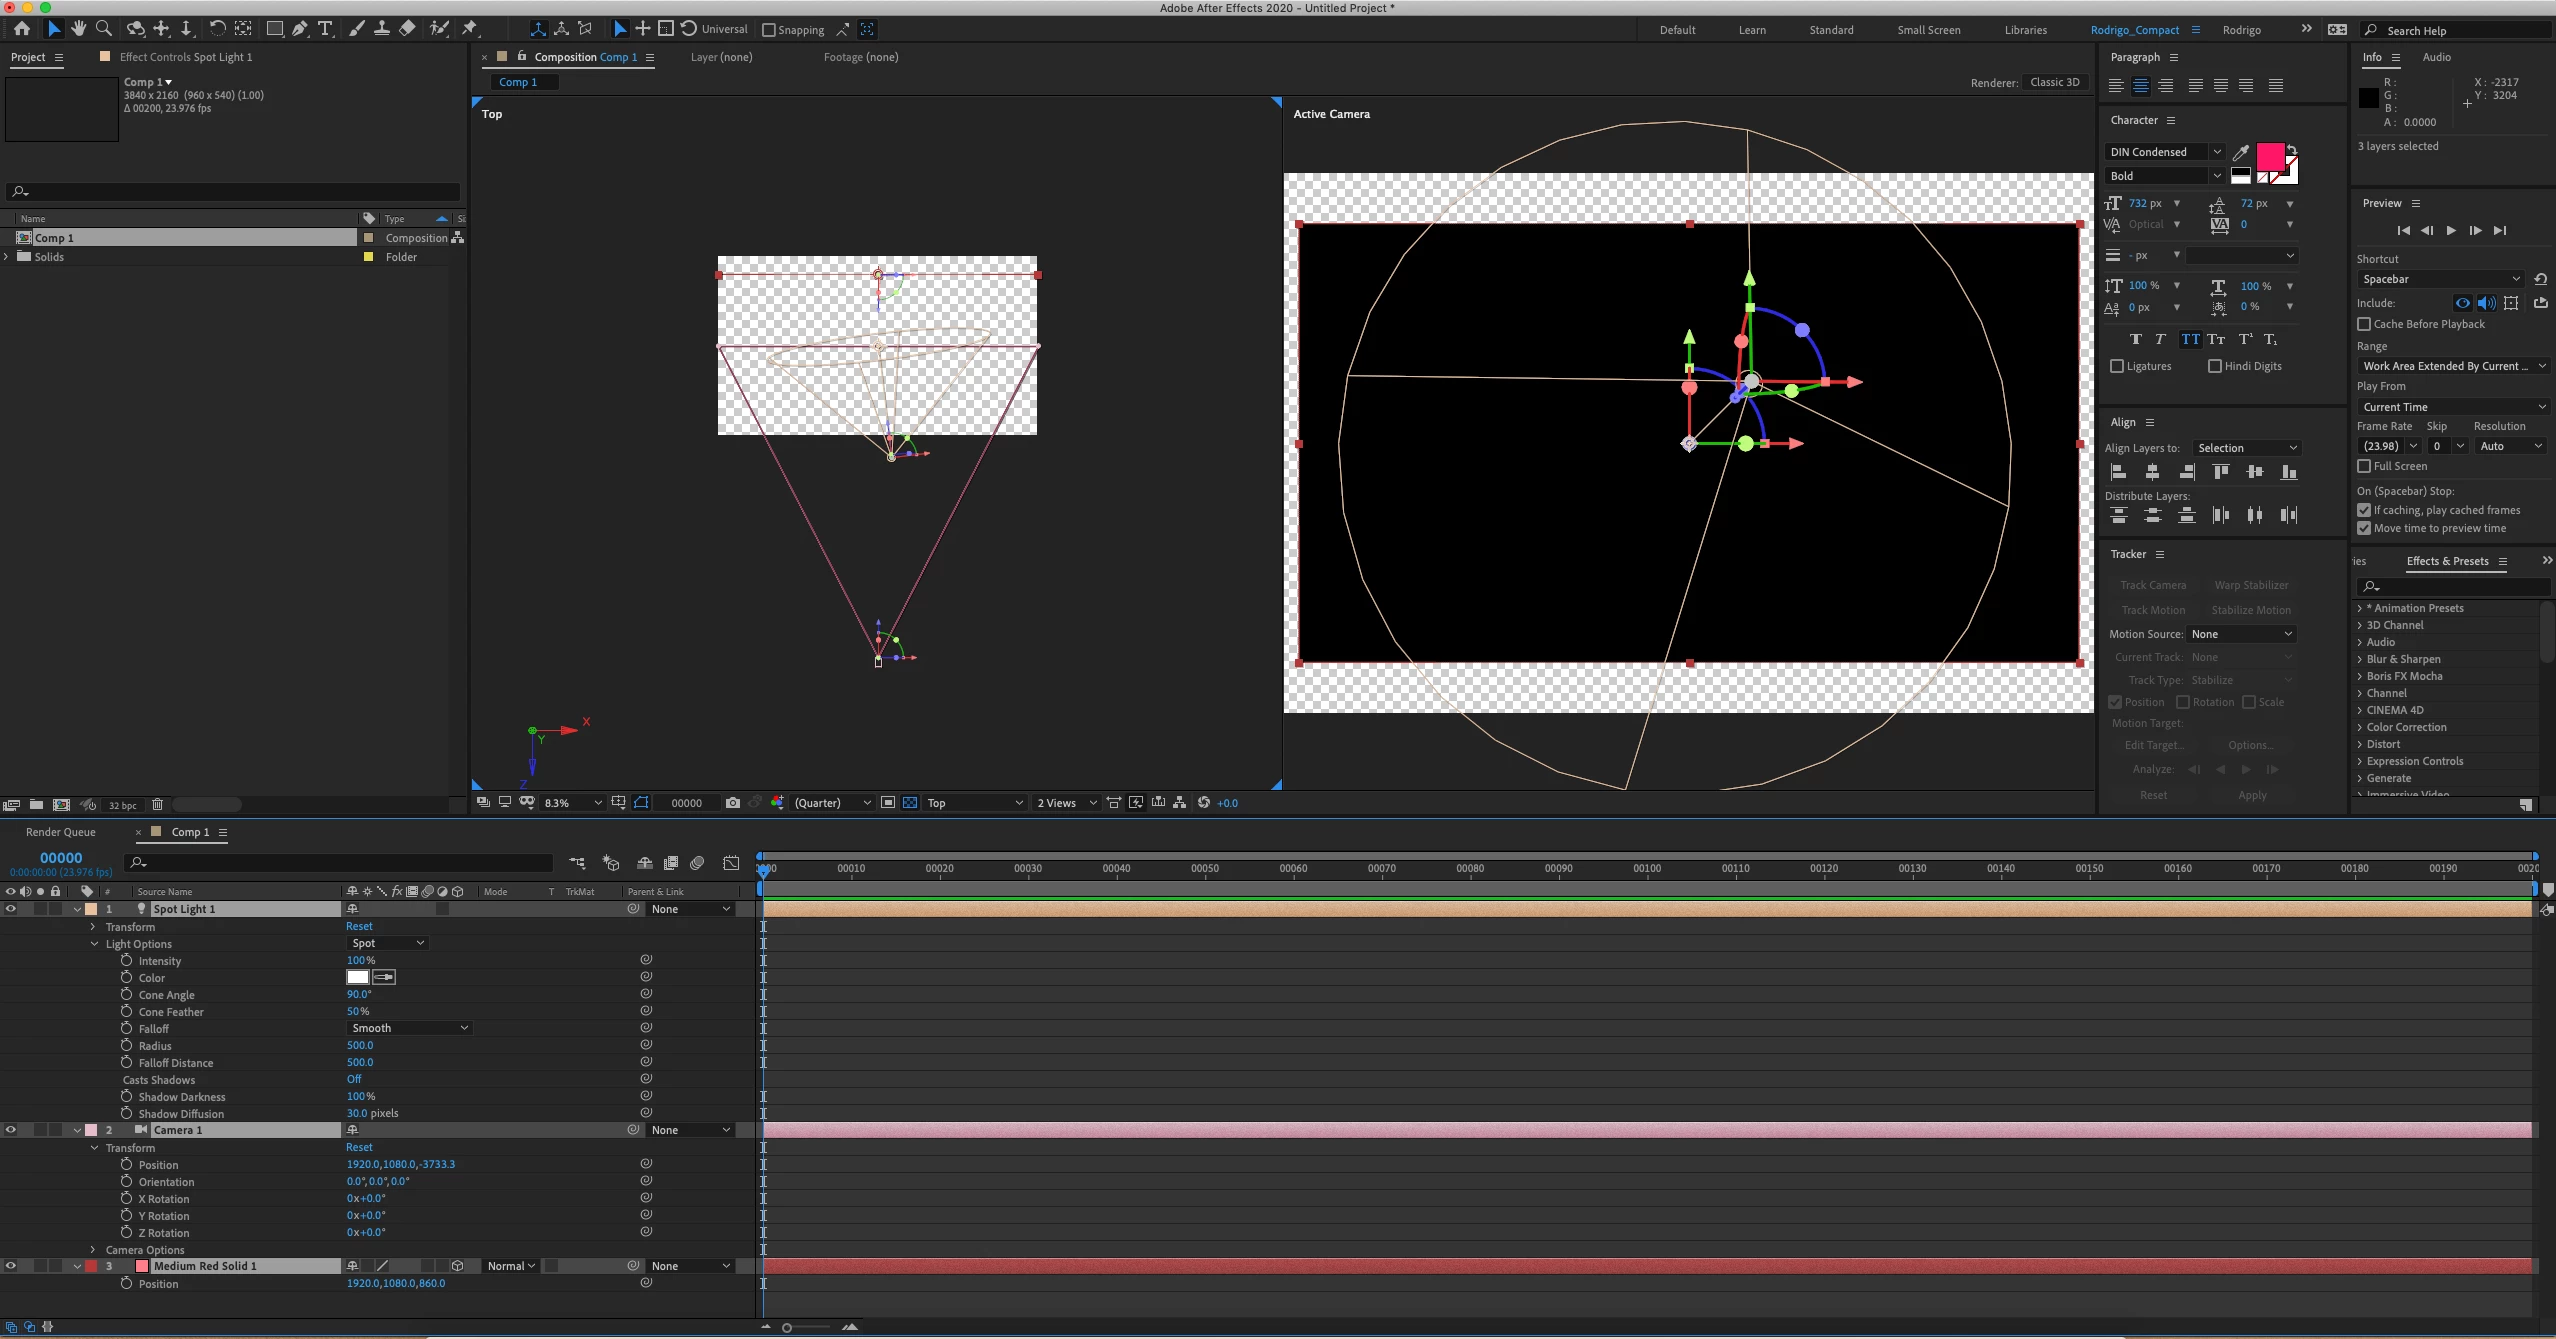Open the Renderer Classic 3D options
This screenshot has width=2556, height=1339.
(x=2054, y=82)
